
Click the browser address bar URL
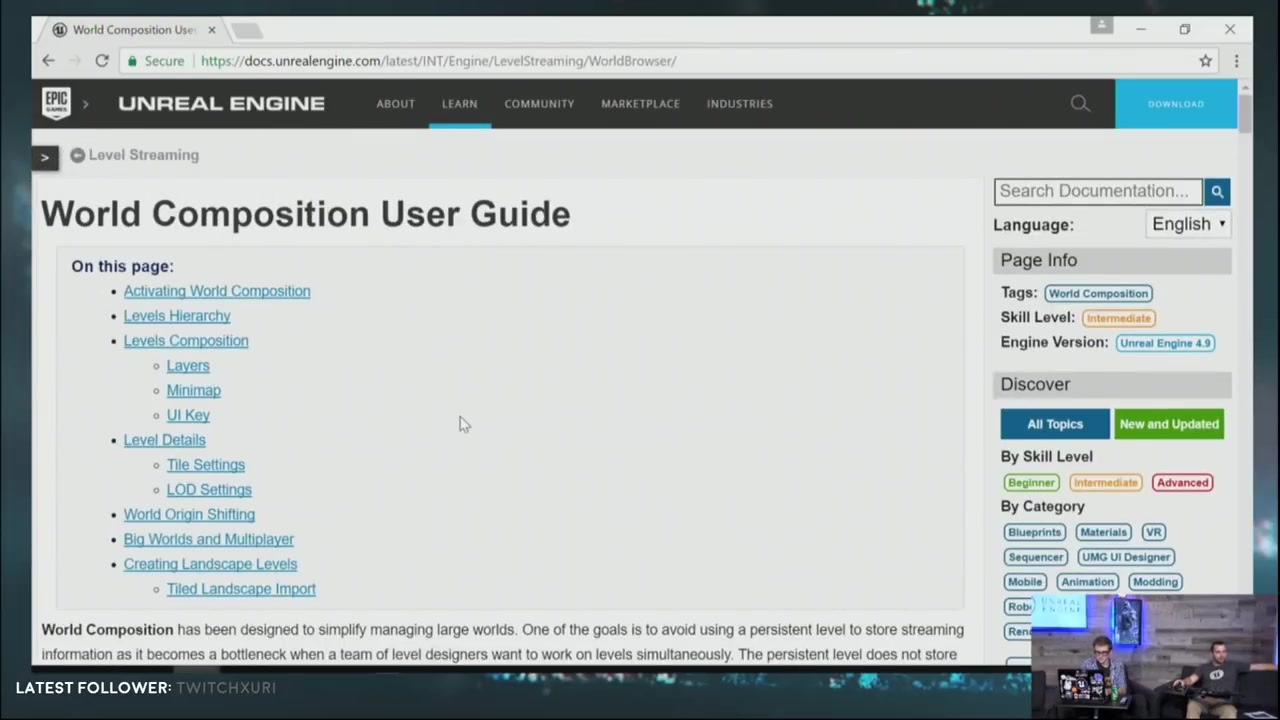point(438,61)
